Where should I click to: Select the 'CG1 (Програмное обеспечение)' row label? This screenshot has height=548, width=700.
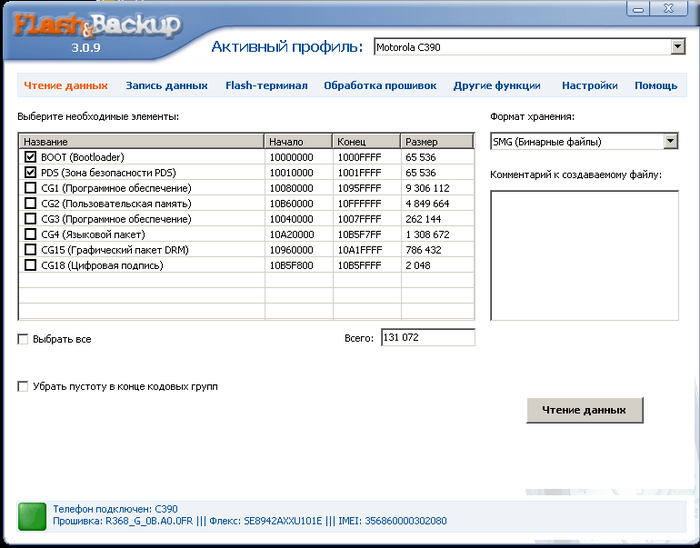tap(116, 188)
